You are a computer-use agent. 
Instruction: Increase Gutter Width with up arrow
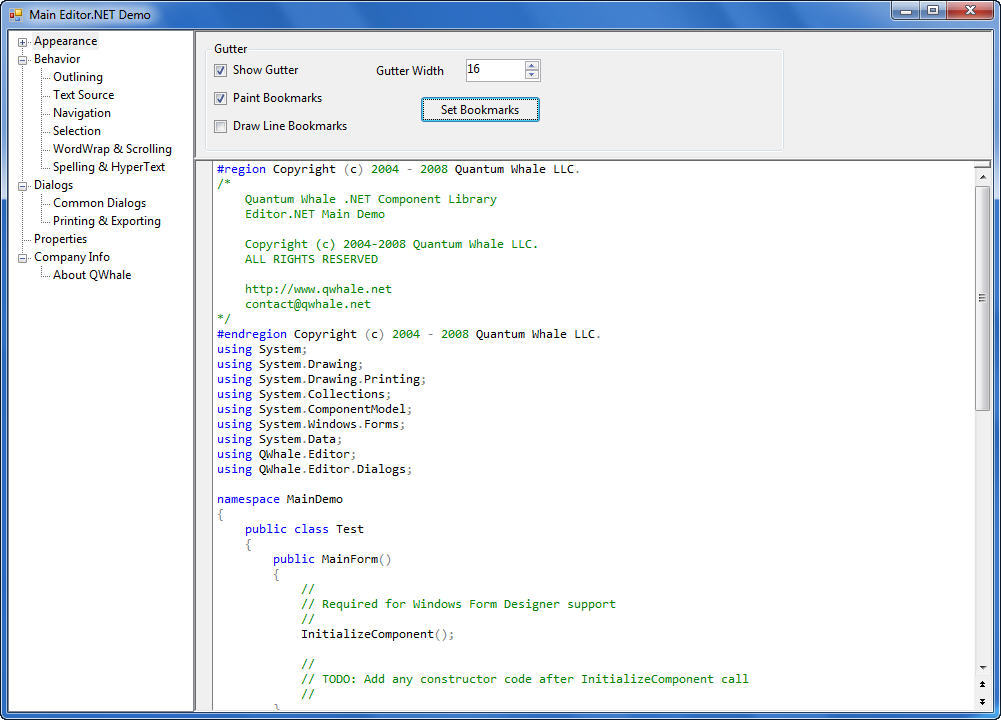[532, 65]
